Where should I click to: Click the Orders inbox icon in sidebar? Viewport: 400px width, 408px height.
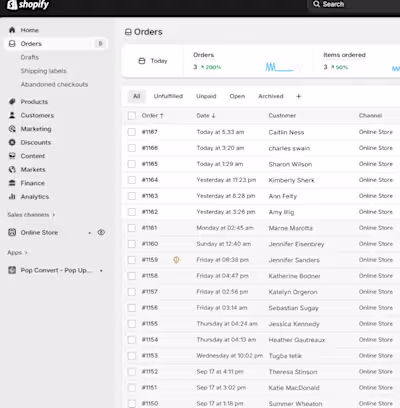click(x=12, y=44)
